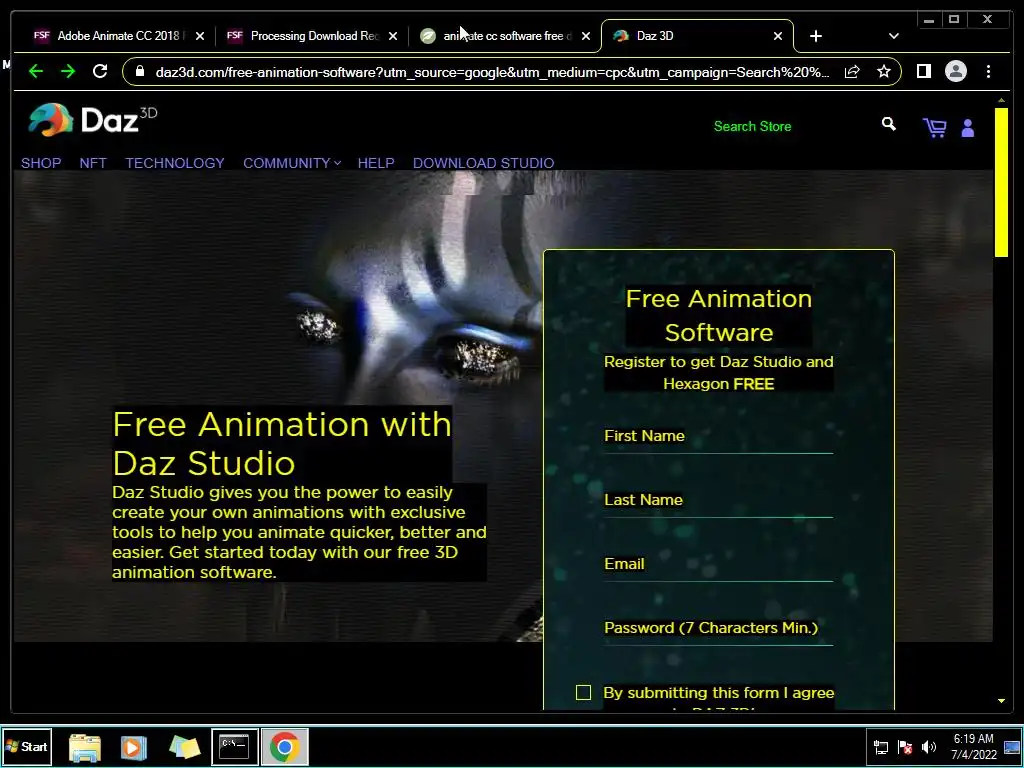This screenshot has width=1024, height=768.
Task: Open the Windows Start menu
Action: 26,746
